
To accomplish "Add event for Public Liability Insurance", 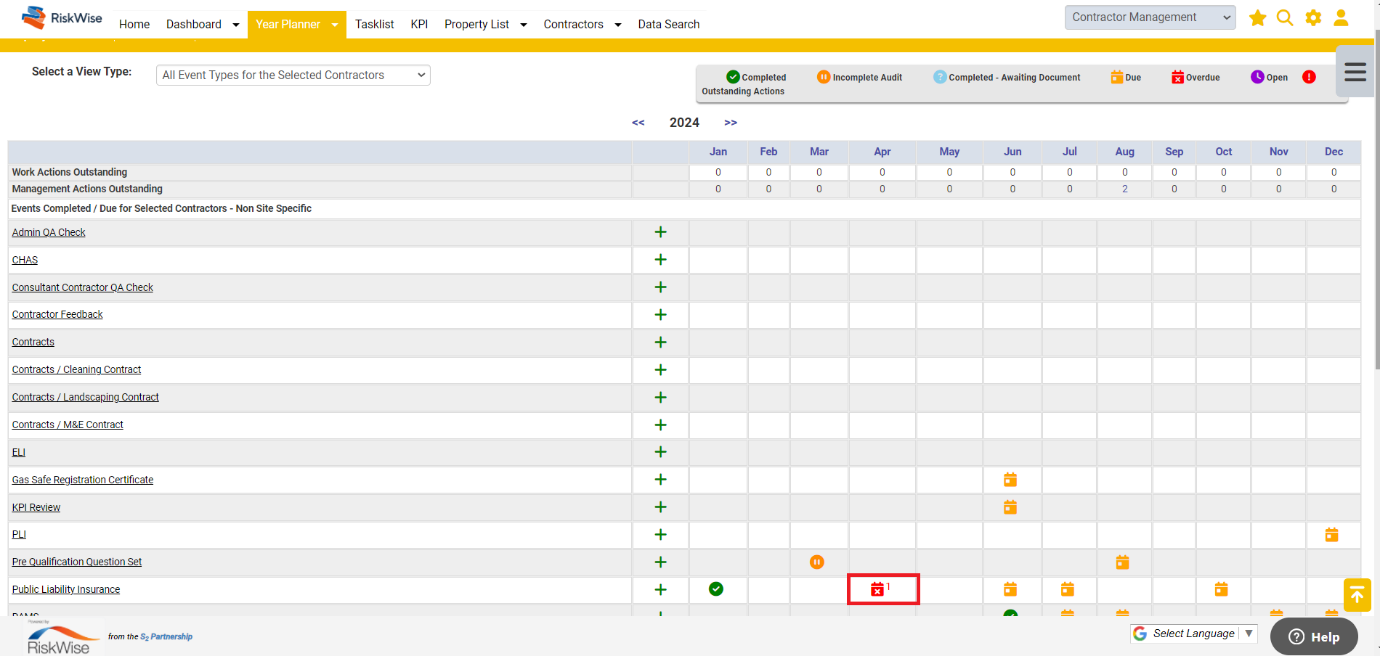I will 660,590.
